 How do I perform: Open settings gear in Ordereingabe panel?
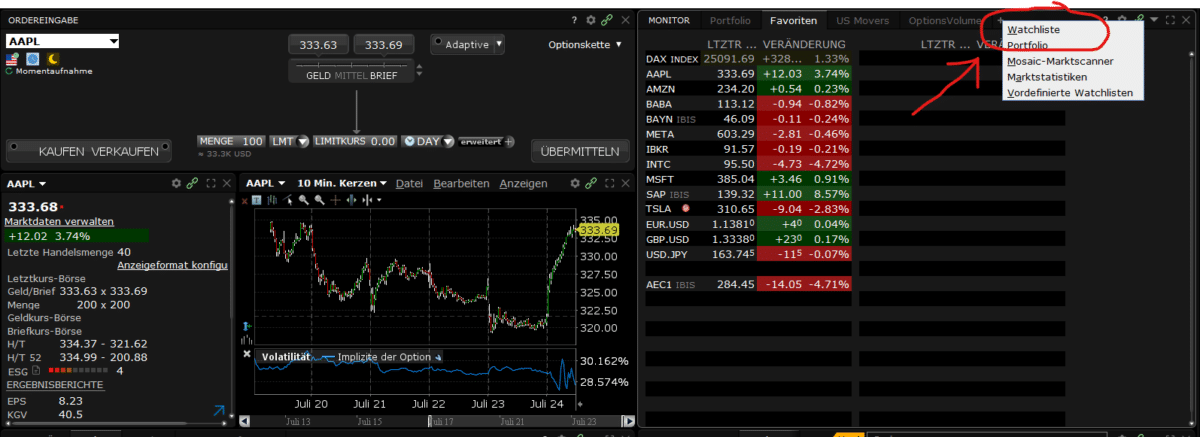(x=590, y=20)
